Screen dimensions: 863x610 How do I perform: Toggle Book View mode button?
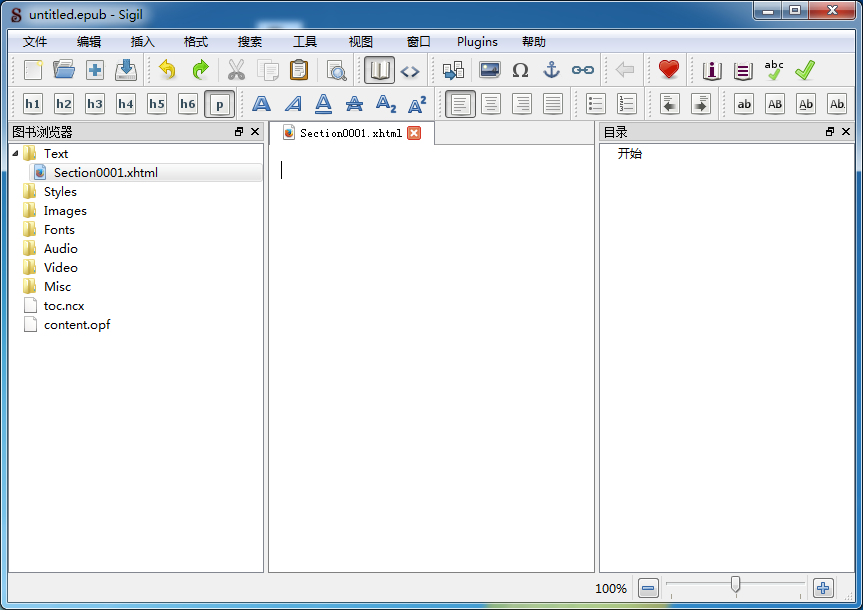pyautogui.click(x=379, y=70)
